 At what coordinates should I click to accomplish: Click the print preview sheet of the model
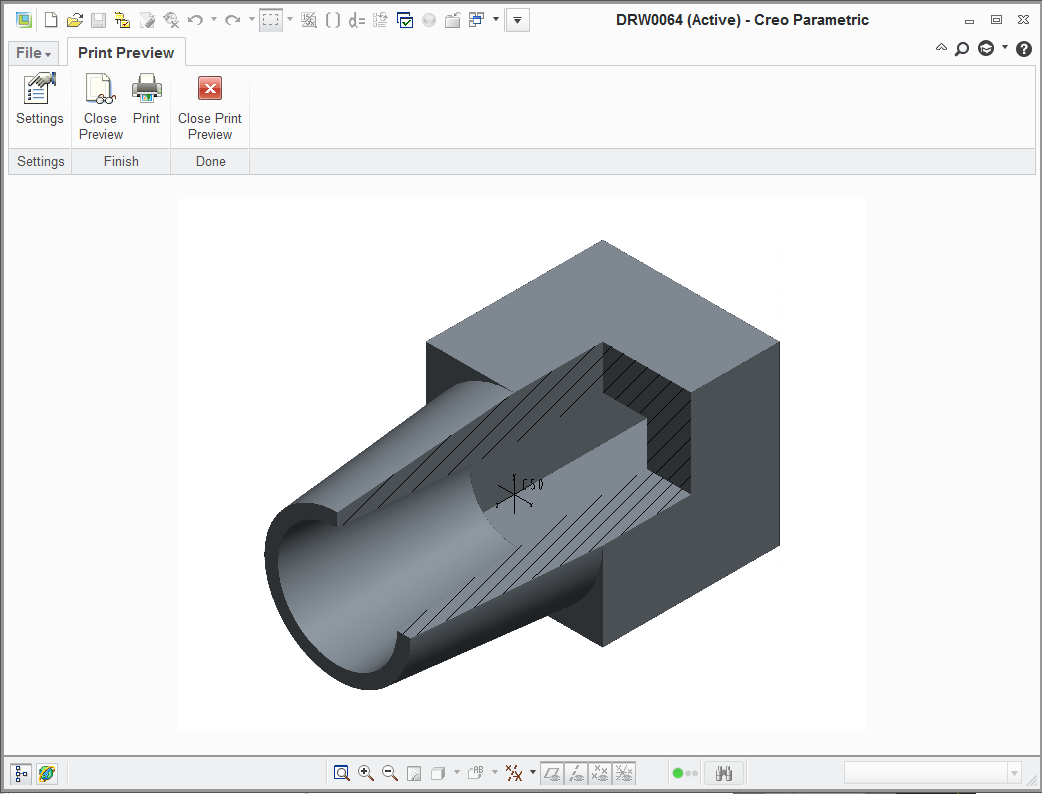click(522, 465)
